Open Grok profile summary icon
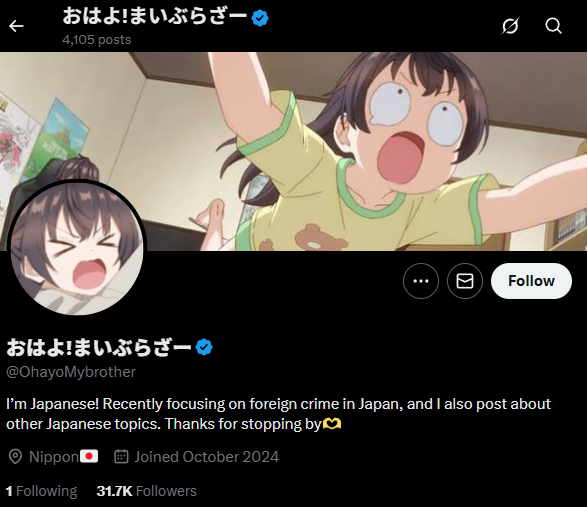 tap(510, 26)
